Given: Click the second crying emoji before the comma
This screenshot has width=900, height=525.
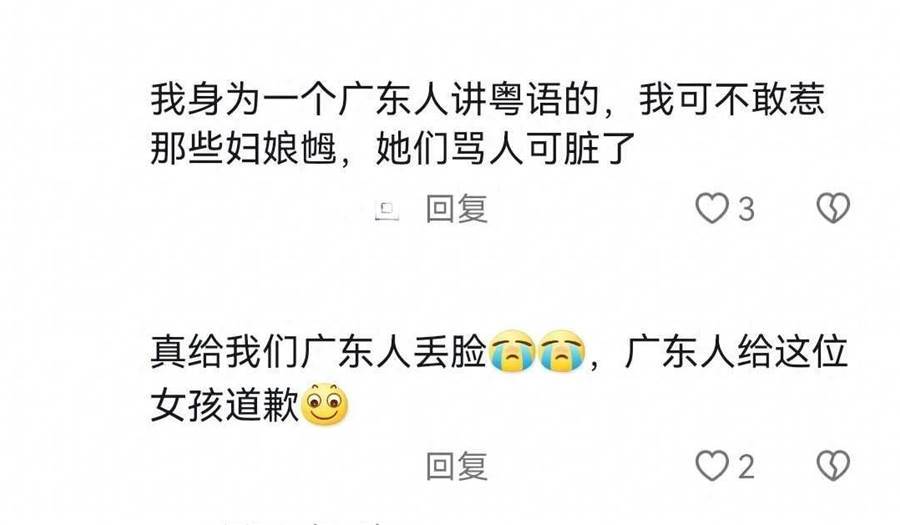Looking at the screenshot, I should click(x=561, y=351).
